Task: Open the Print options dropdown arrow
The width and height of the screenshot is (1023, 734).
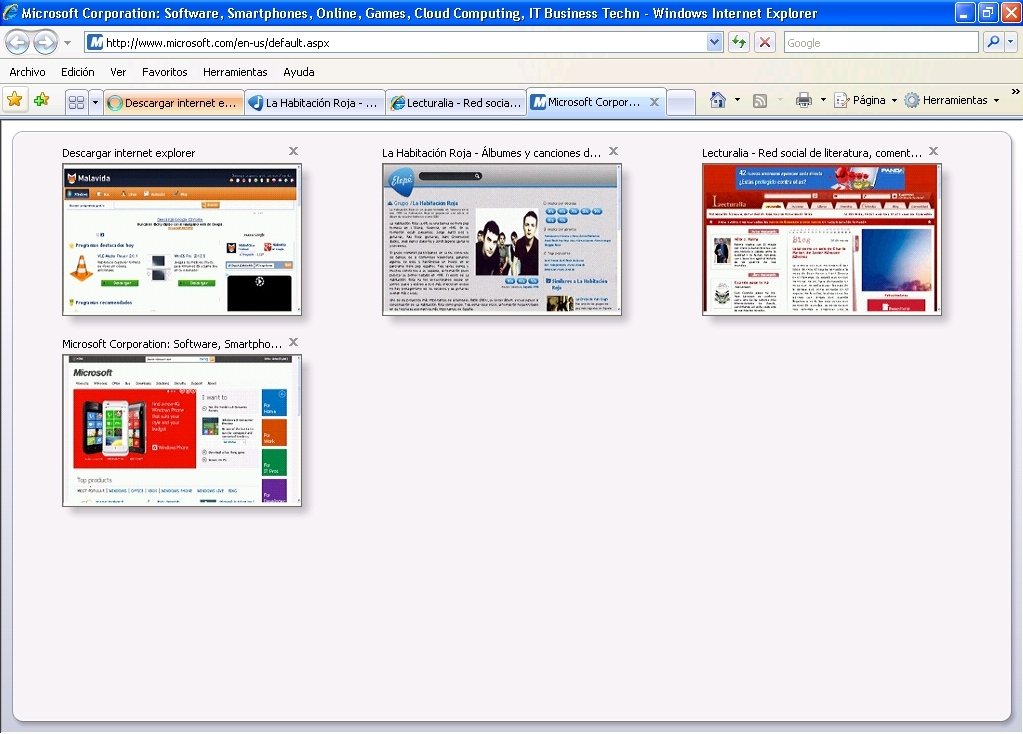Action: pyautogui.click(x=823, y=100)
